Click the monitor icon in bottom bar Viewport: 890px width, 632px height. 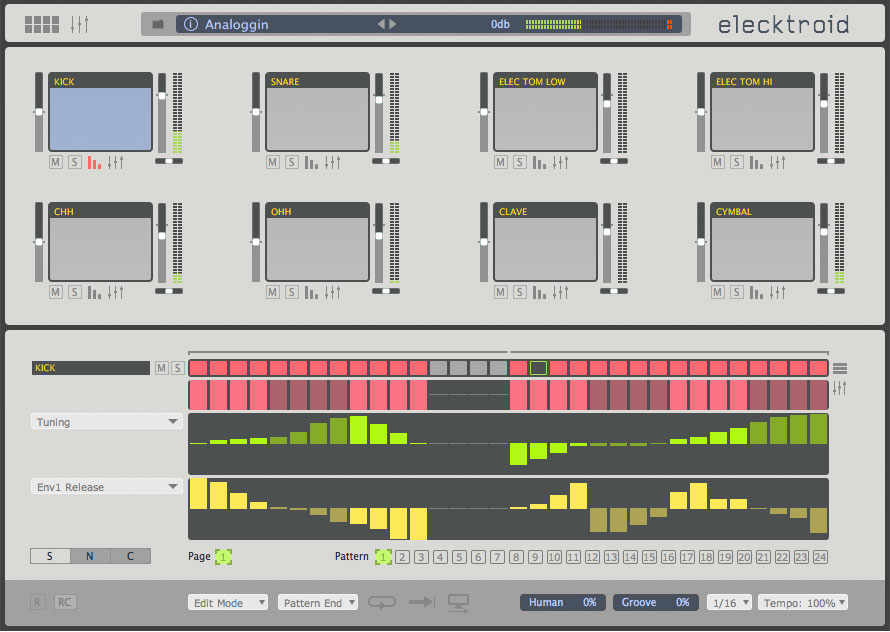(x=459, y=602)
